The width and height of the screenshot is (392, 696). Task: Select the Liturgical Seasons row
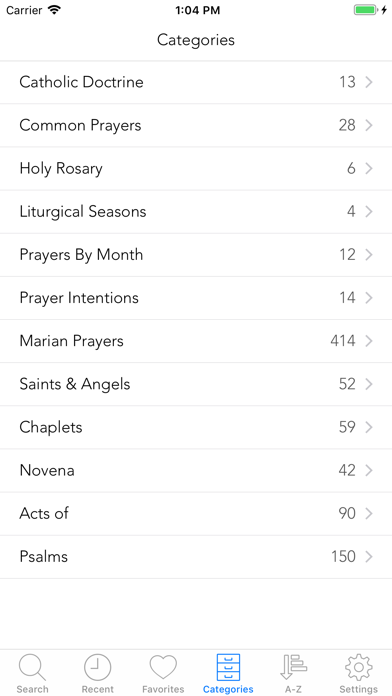196,211
